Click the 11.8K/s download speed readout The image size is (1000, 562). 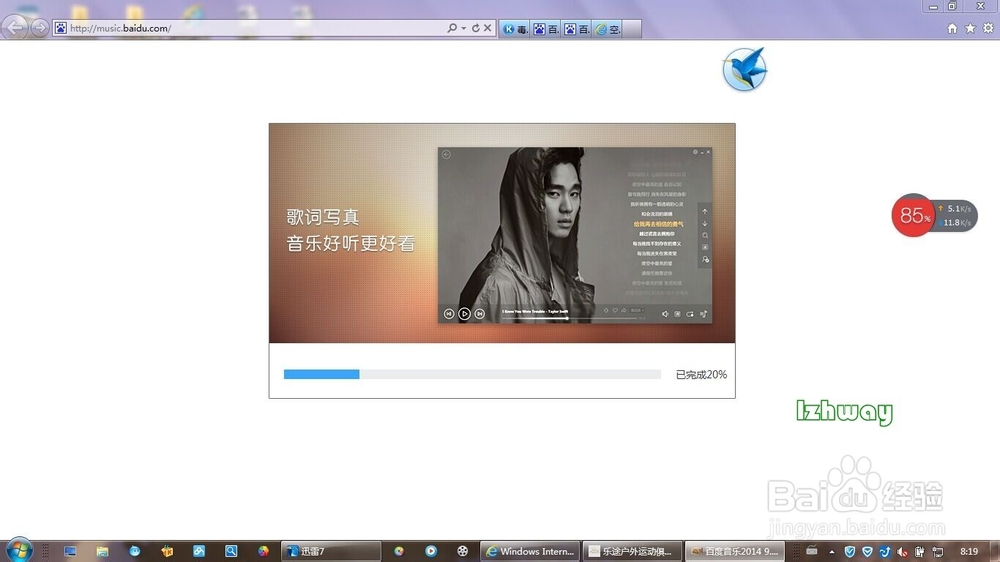[955, 223]
